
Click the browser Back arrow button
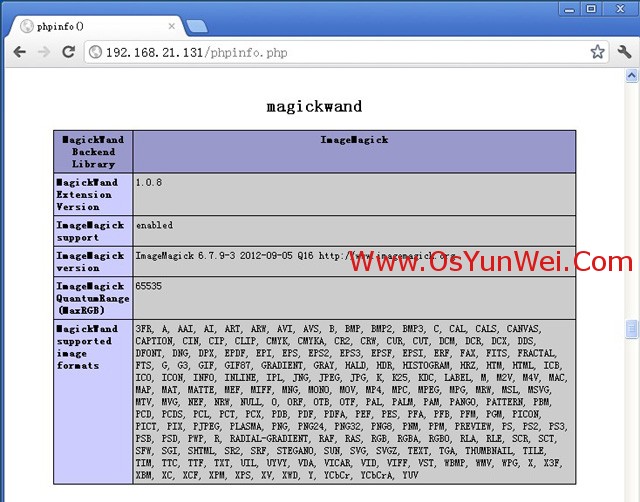(19, 51)
